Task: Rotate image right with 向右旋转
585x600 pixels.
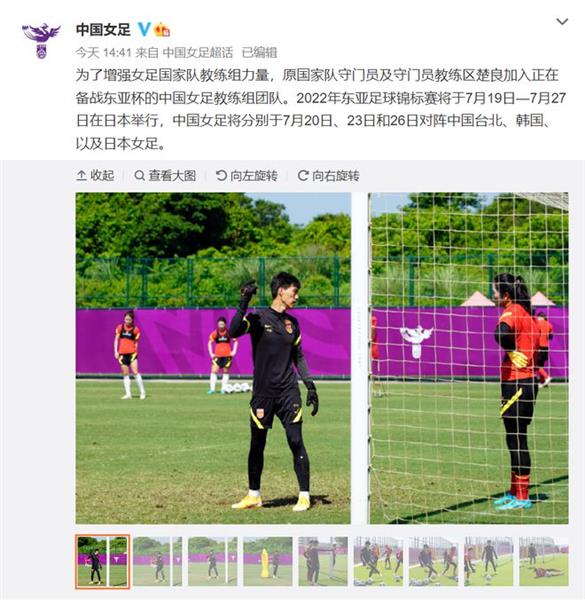Action: pyautogui.click(x=329, y=176)
